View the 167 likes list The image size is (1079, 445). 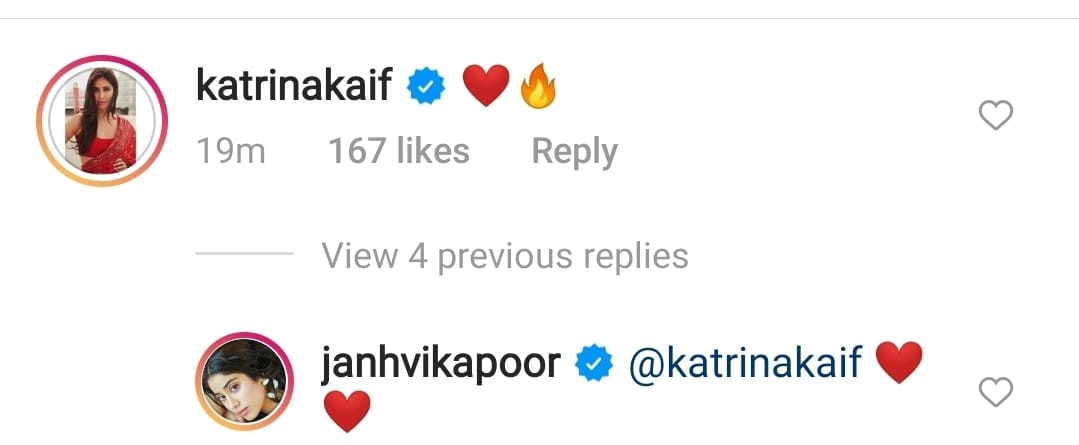point(399,151)
